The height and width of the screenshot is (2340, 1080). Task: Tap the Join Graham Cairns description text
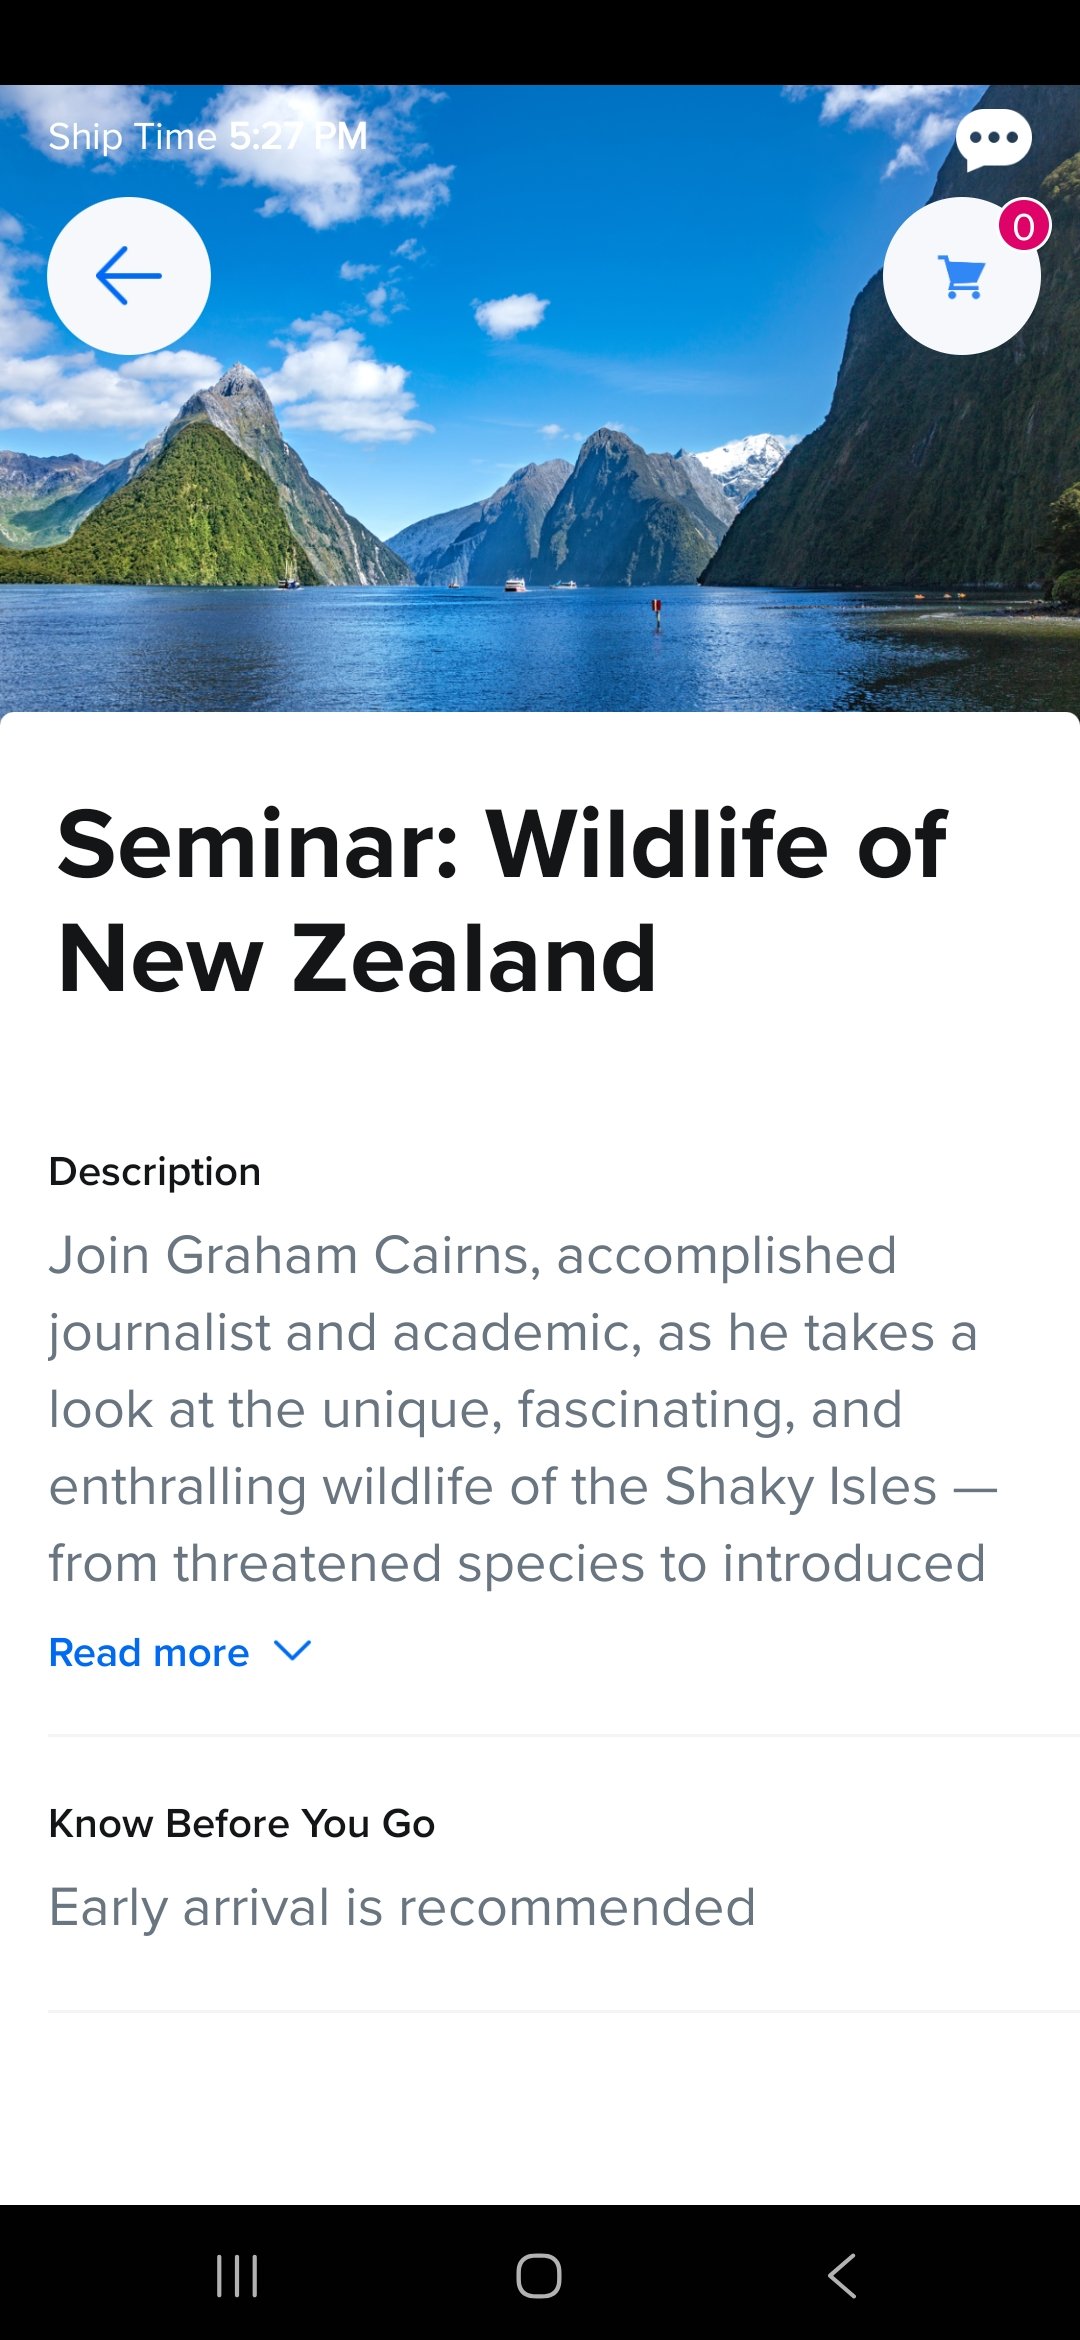[522, 1409]
